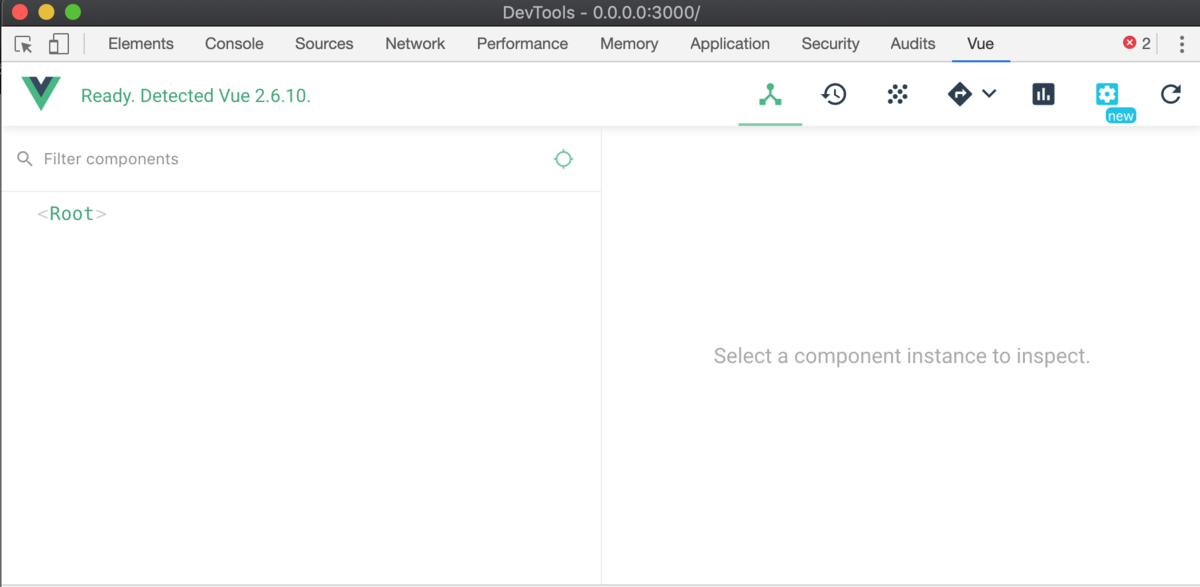This screenshot has width=1200, height=587.
Task: Open the new Settings gear
Action: 1106,94
